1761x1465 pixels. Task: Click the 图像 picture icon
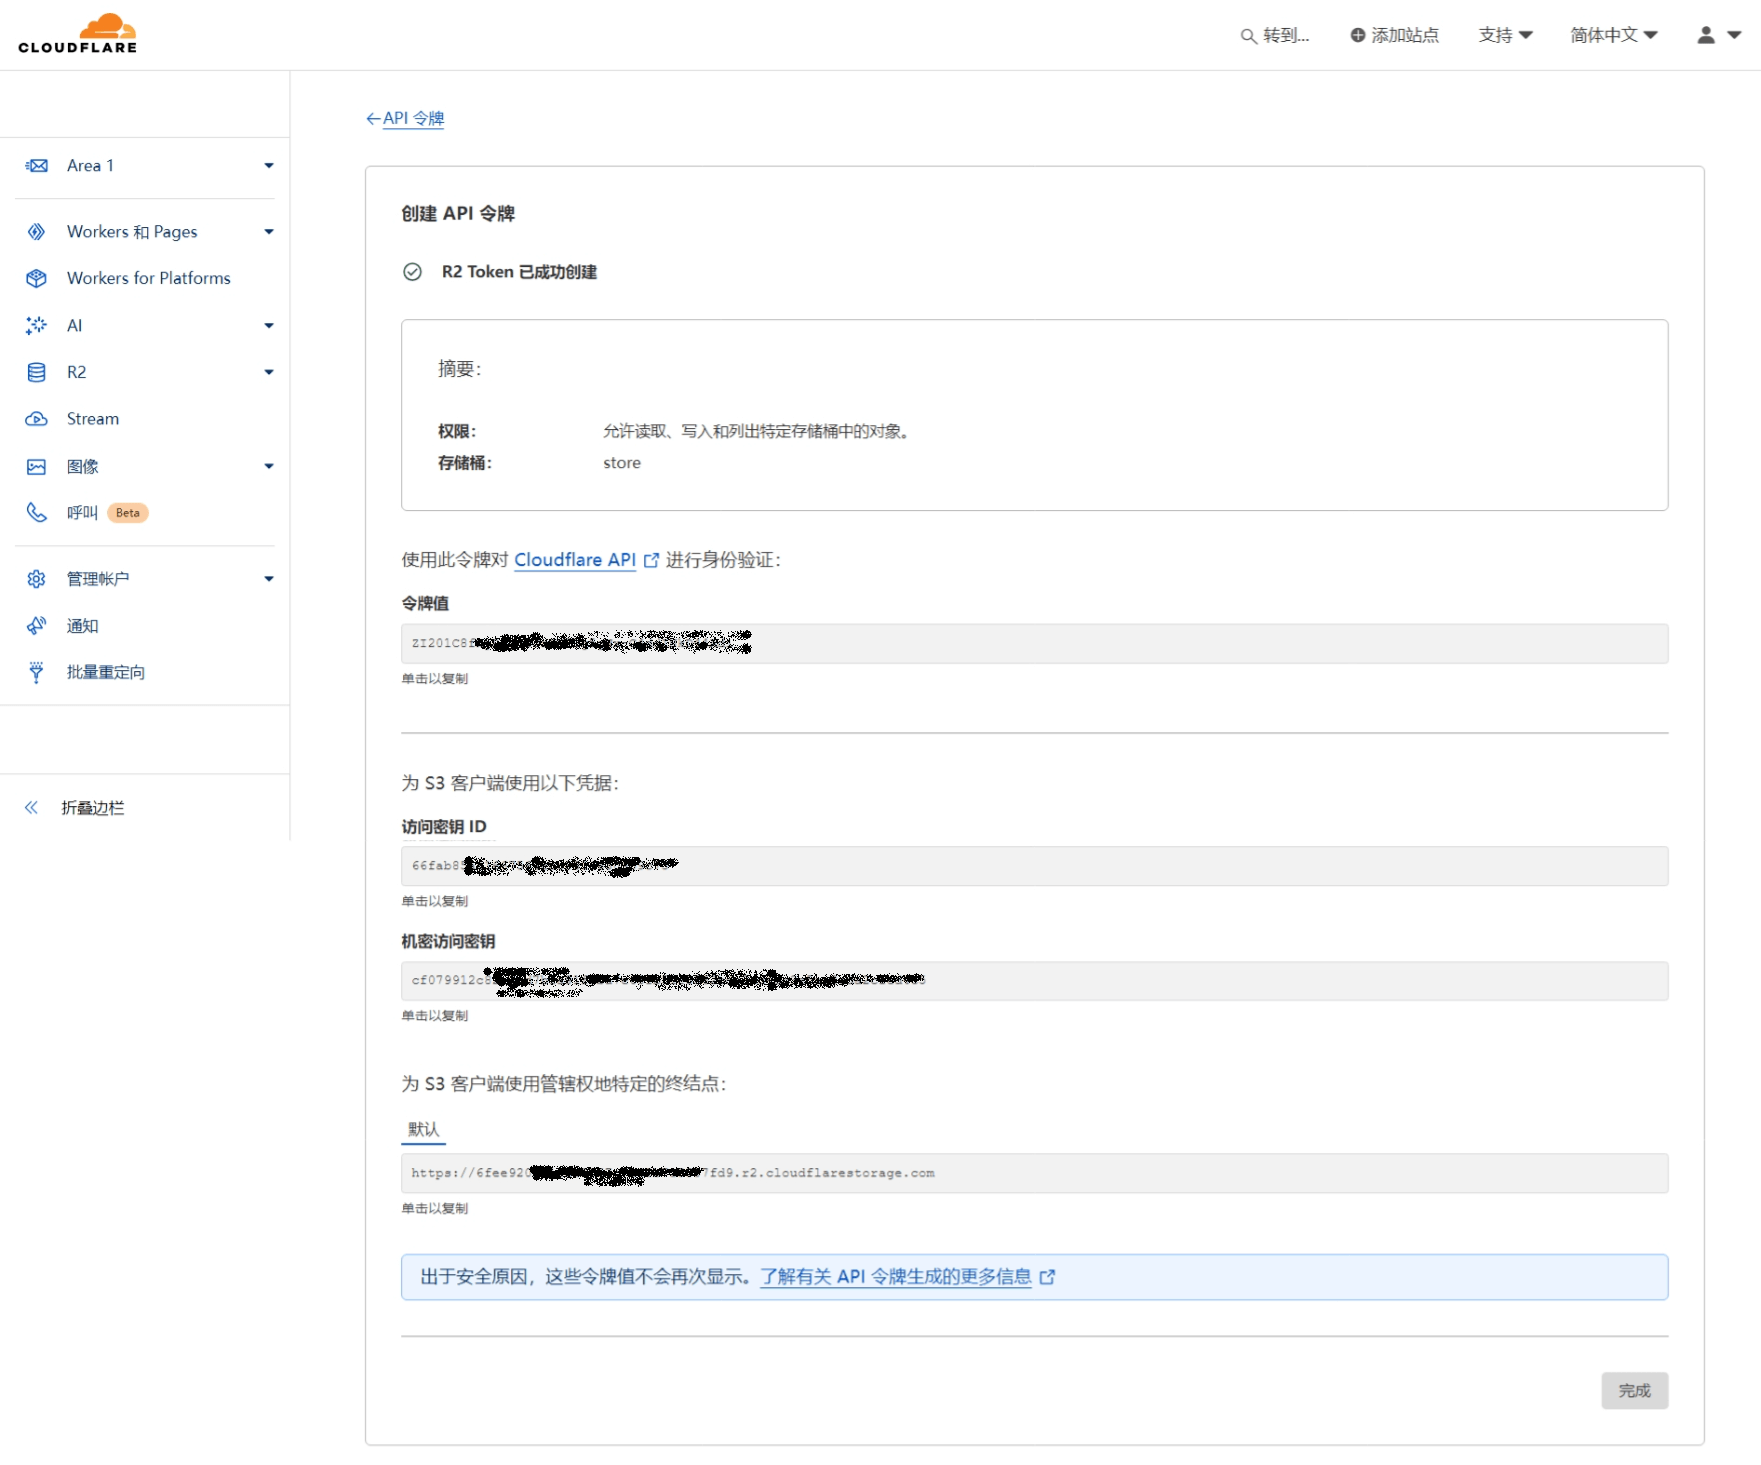(x=37, y=466)
